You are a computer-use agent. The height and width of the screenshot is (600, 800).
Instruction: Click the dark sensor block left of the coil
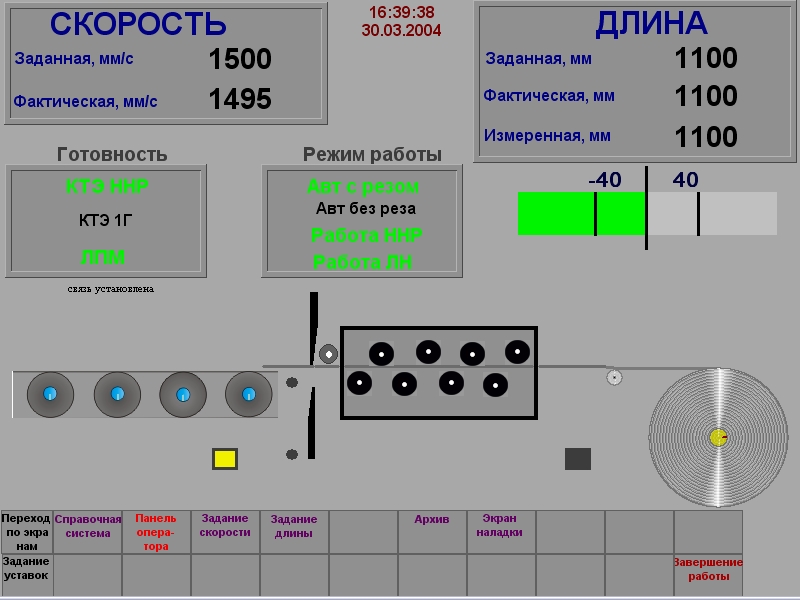pyautogui.click(x=579, y=460)
